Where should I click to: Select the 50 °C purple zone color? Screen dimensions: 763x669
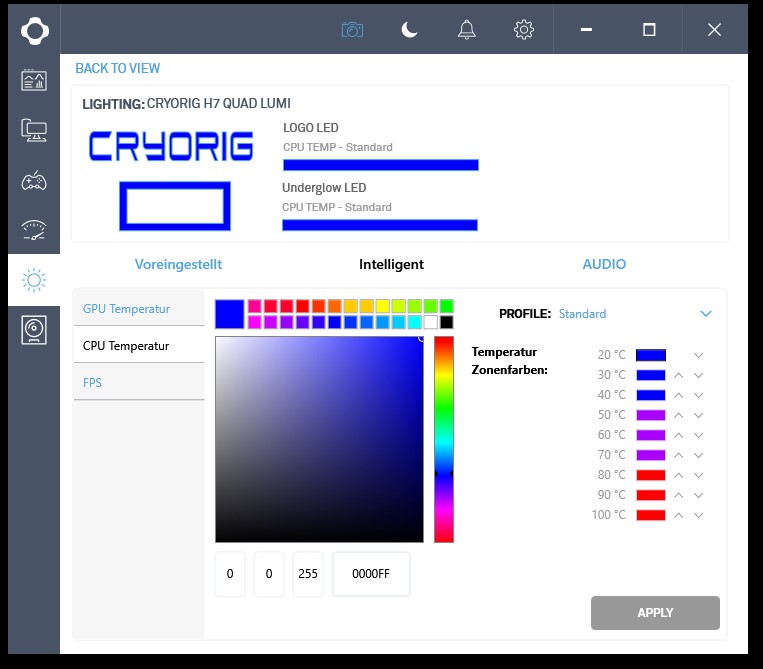651,415
